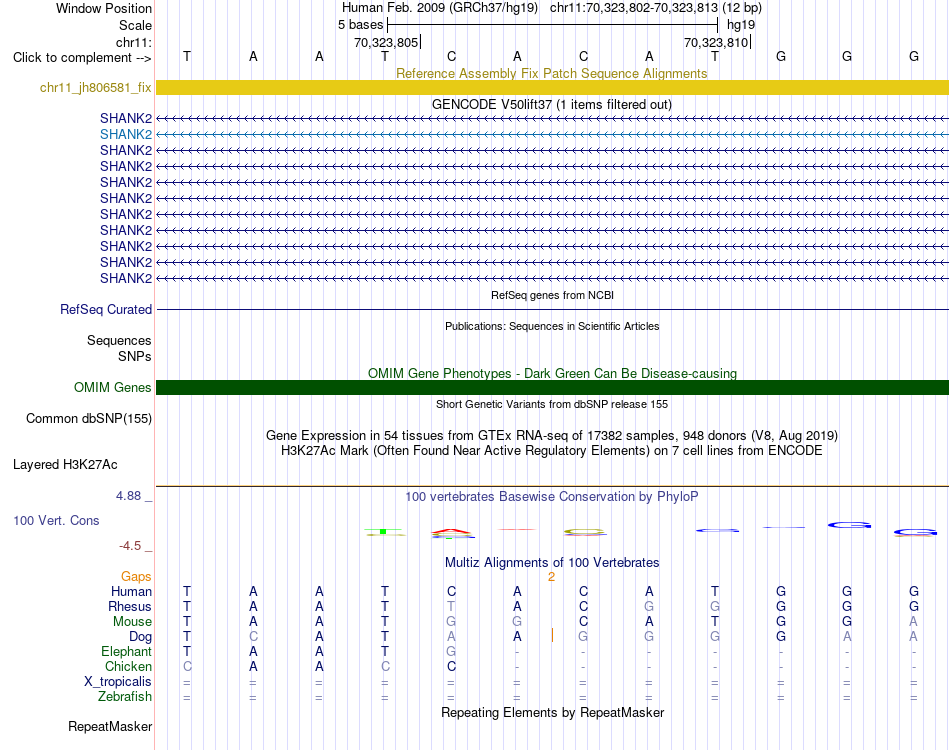Open "RefSeq genes from NCBI" track title

pos(552,295)
